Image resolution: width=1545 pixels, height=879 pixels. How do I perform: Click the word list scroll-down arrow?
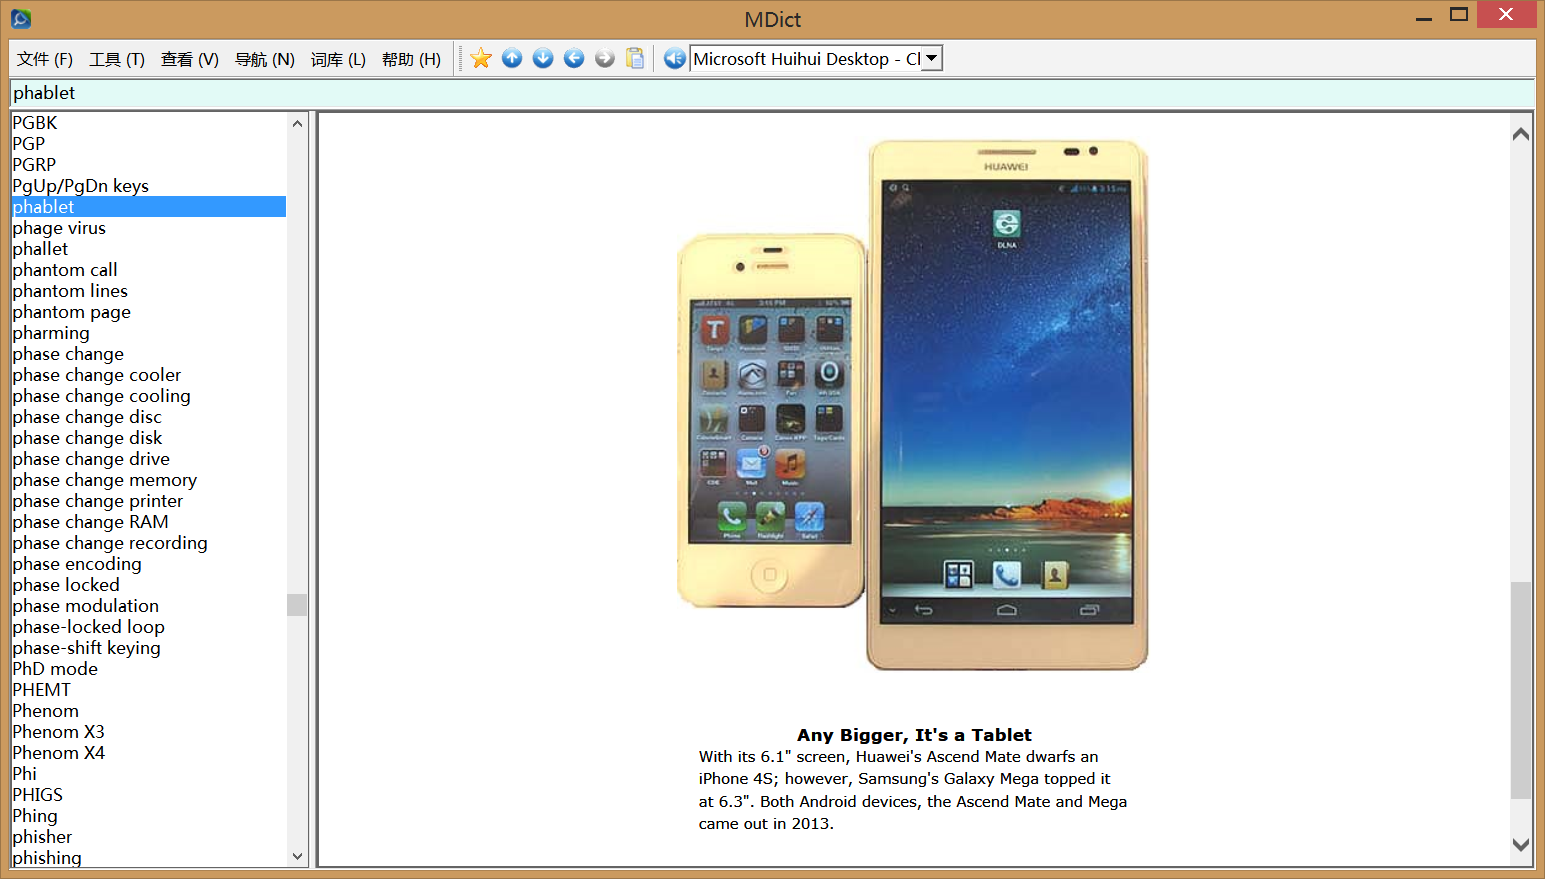pos(297,856)
